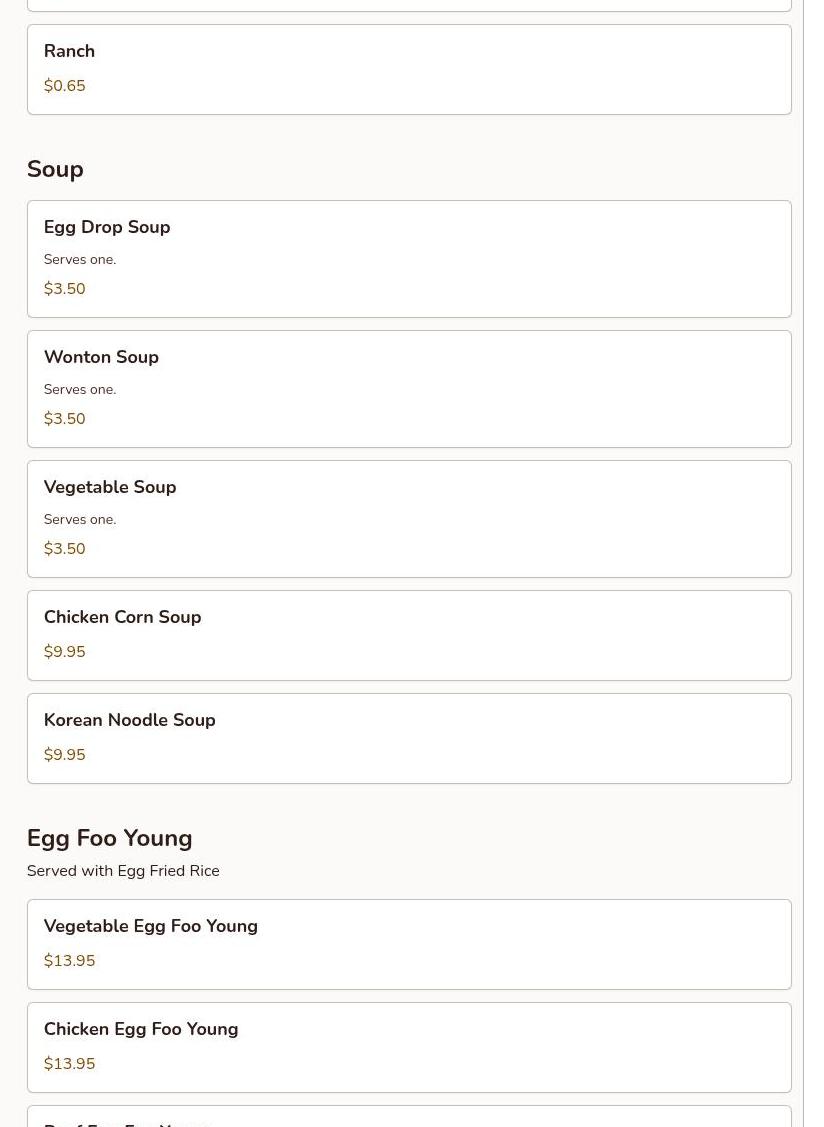The height and width of the screenshot is (1127, 824).
Task: Click the $0.65 Ranch price
Action: (x=64, y=86)
